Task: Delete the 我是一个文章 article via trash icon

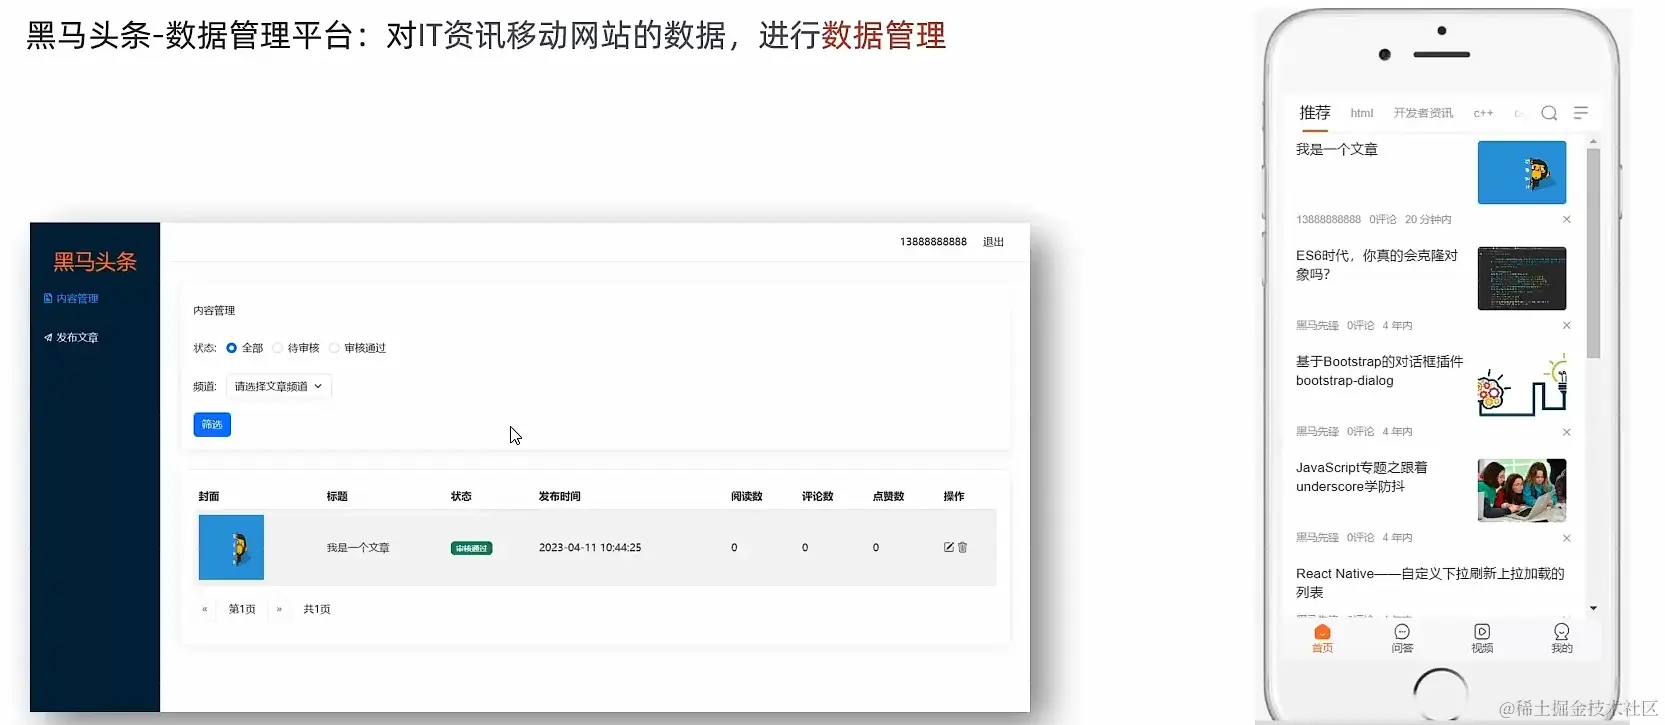Action: pyautogui.click(x=963, y=548)
